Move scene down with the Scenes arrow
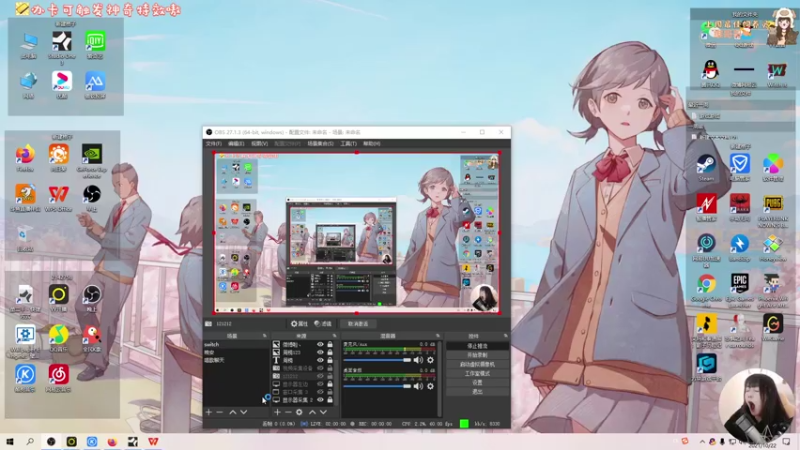The width and height of the screenshot is (800, 450). (x=244, y=412)
